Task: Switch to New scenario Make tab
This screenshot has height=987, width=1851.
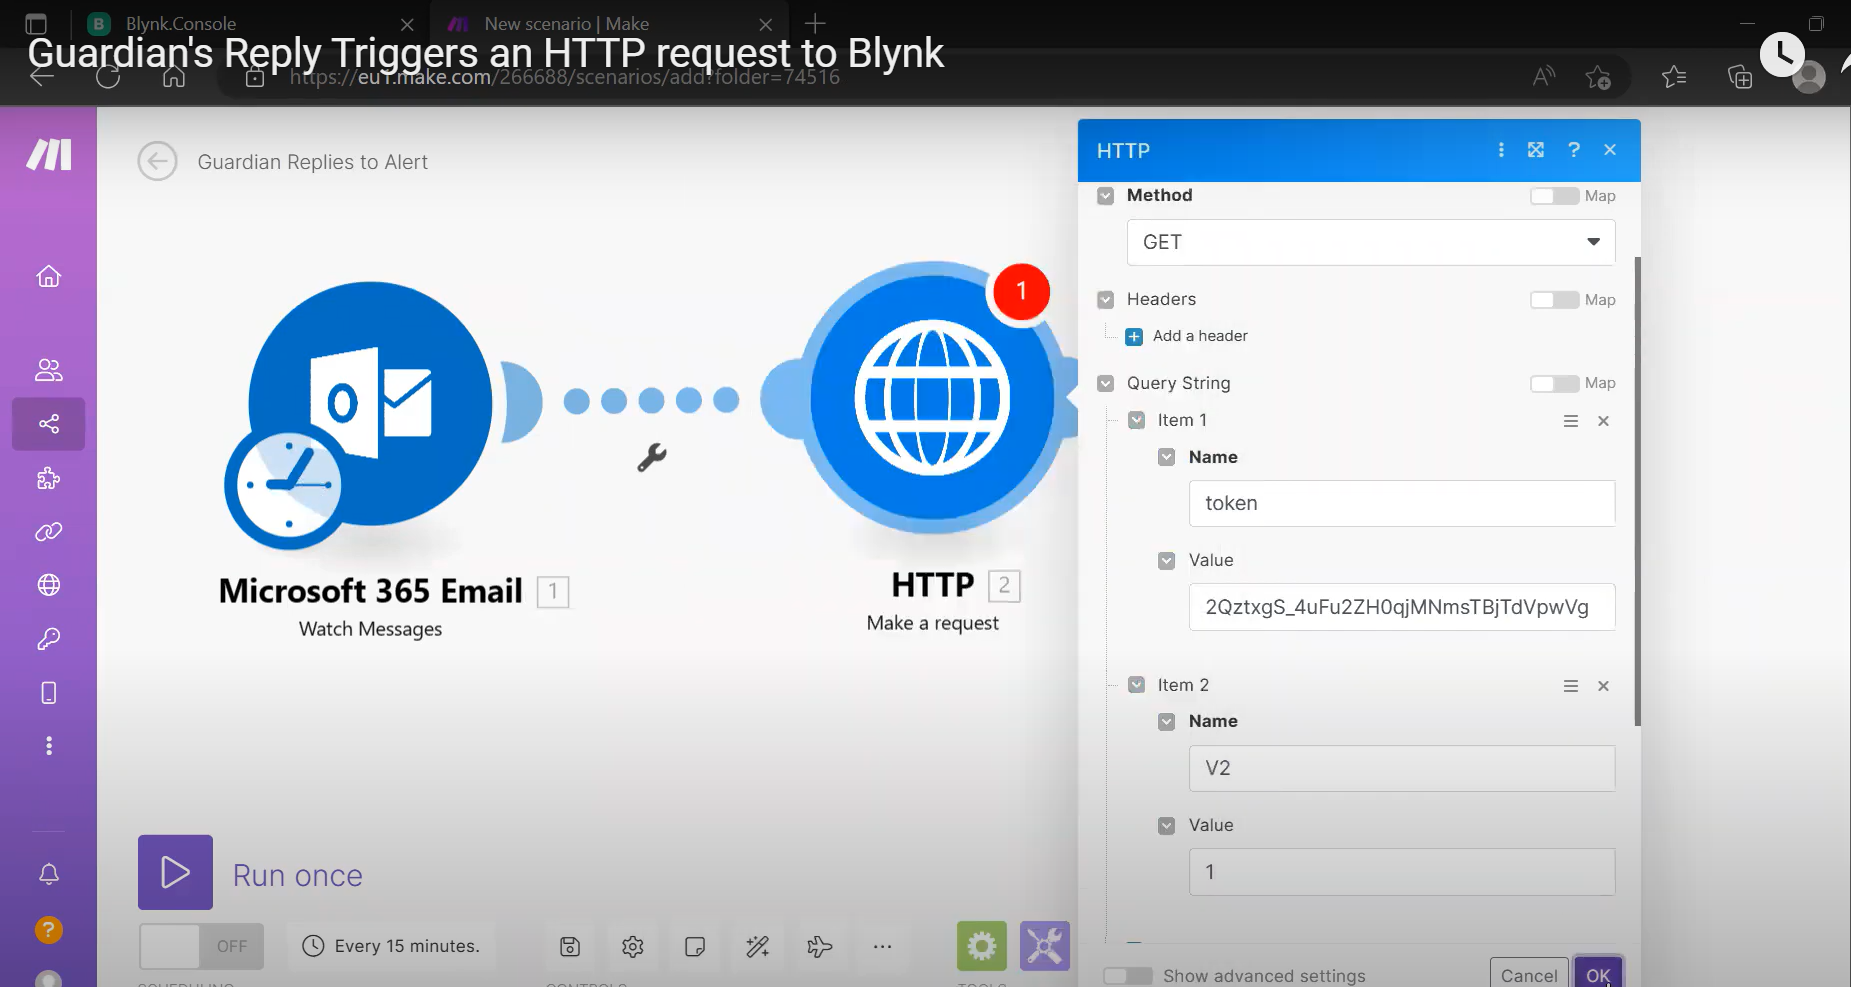Action: (608, 23)
